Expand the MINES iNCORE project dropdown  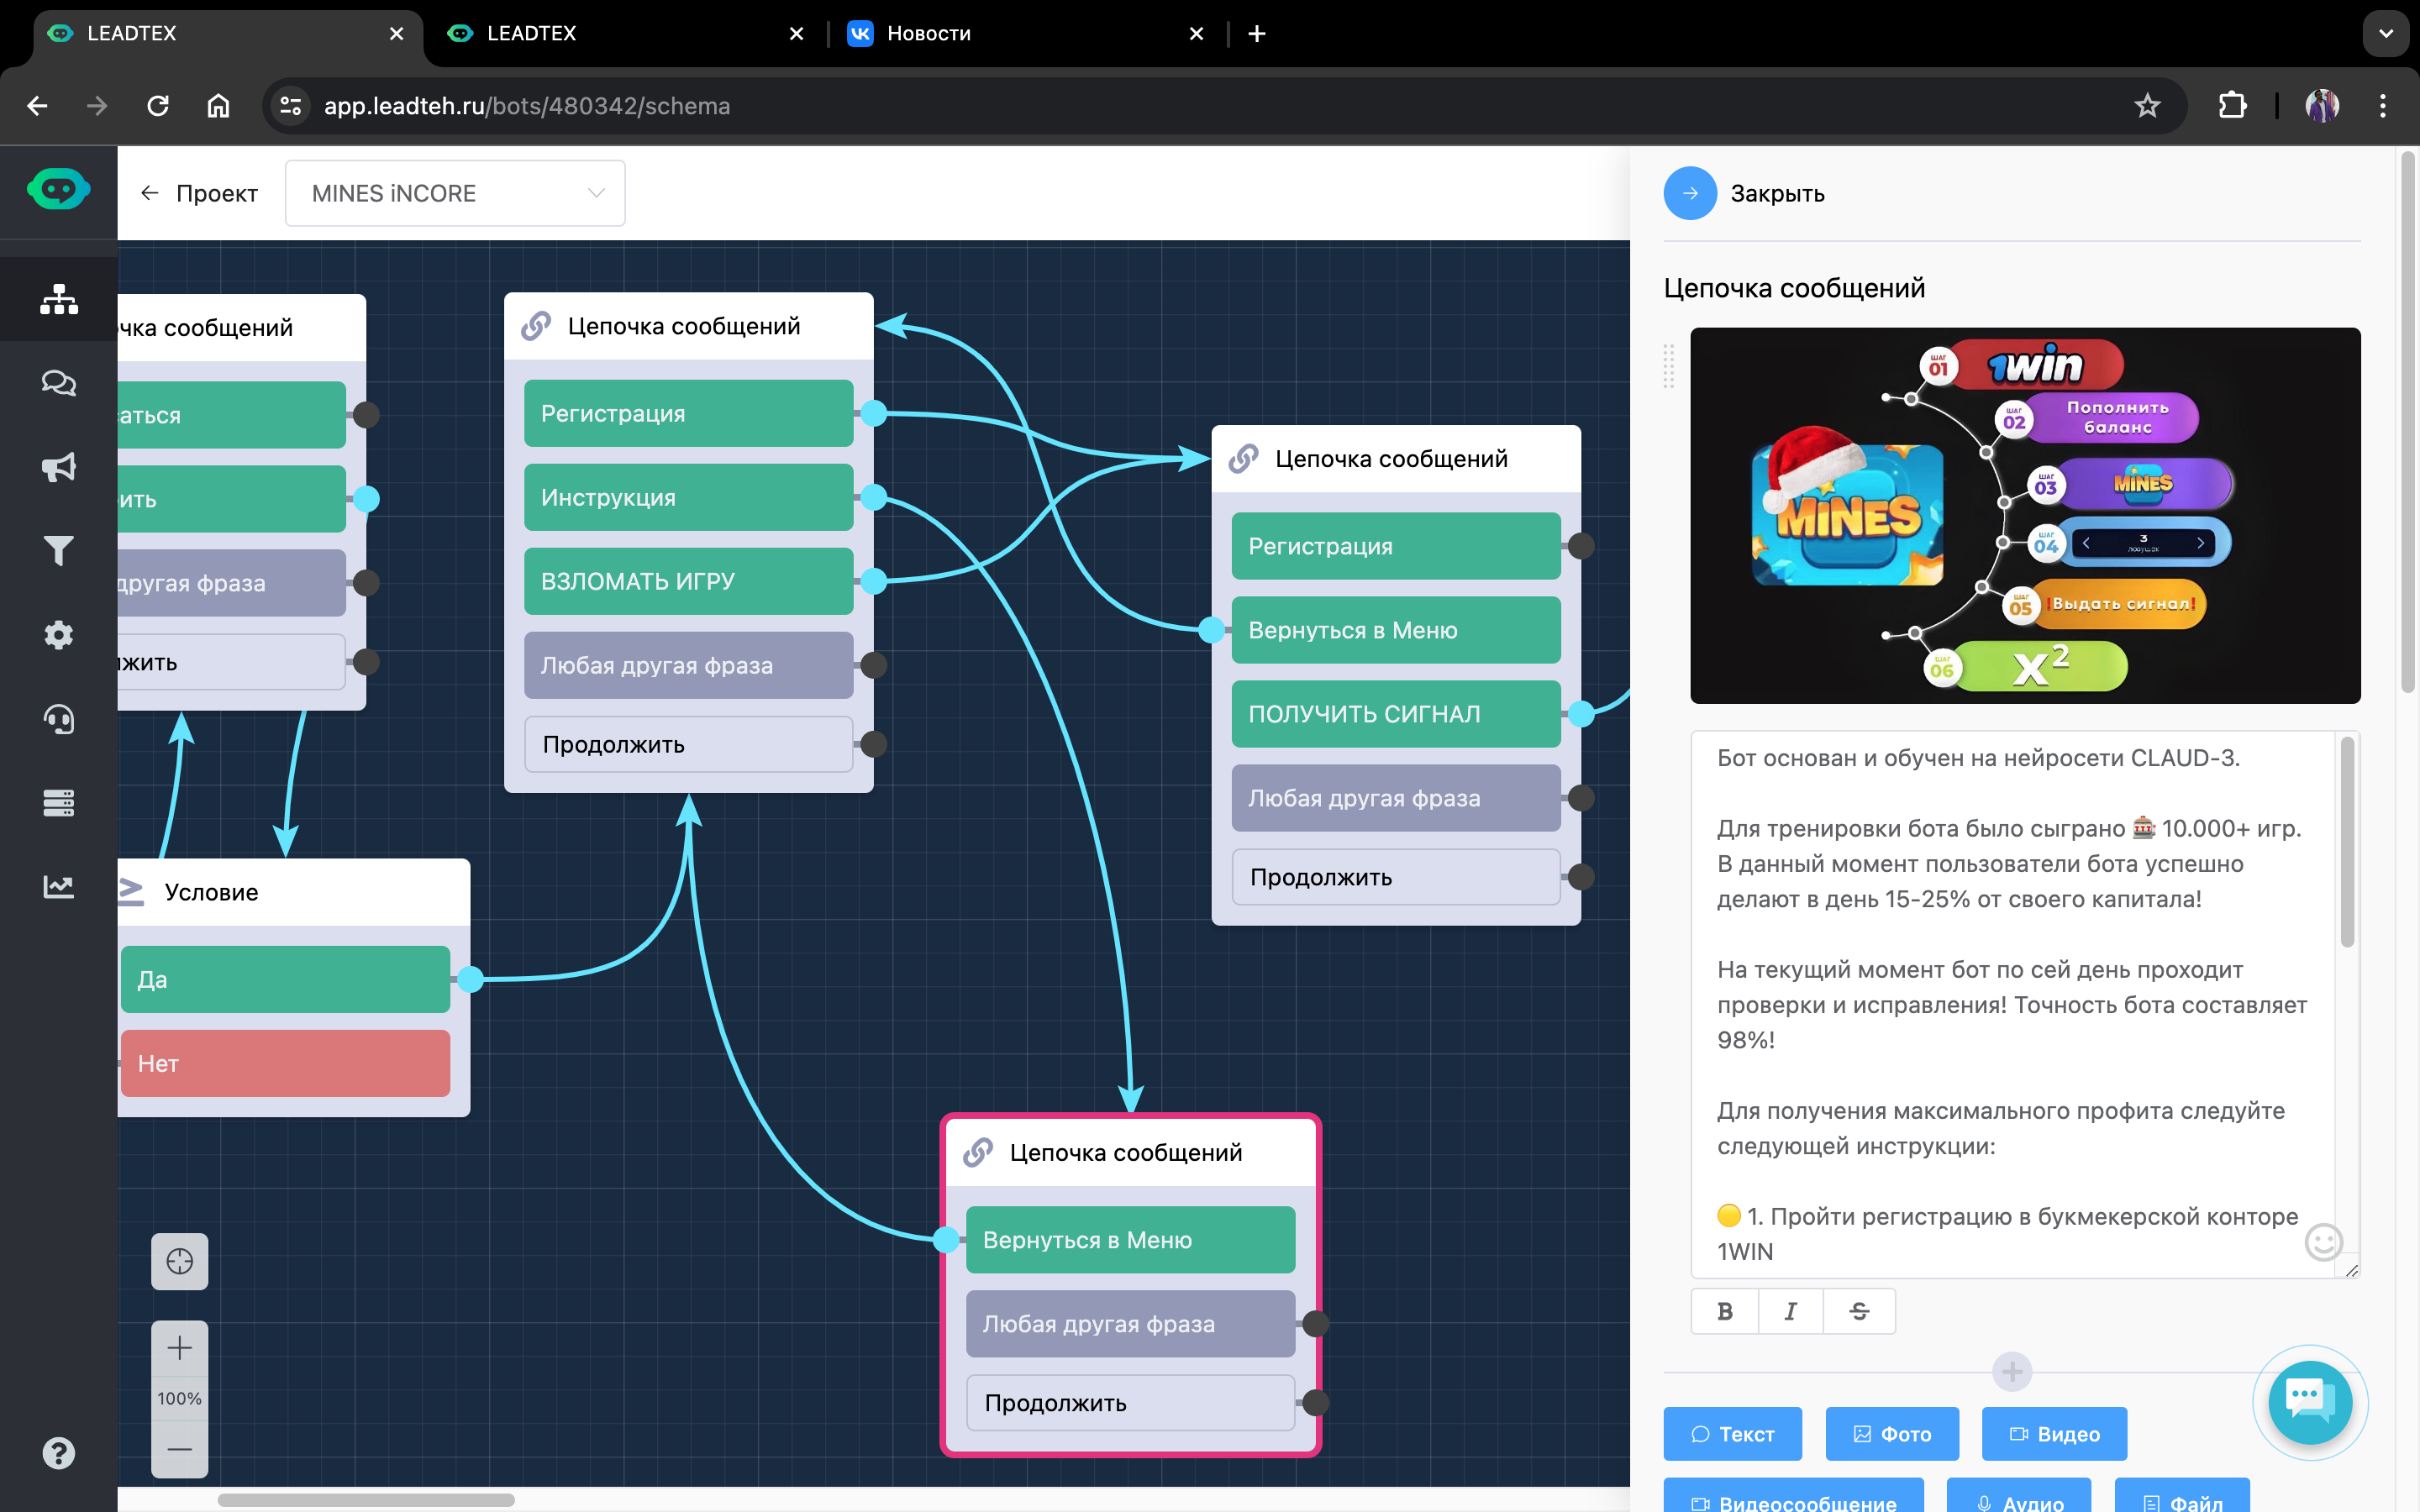(455, 193)
